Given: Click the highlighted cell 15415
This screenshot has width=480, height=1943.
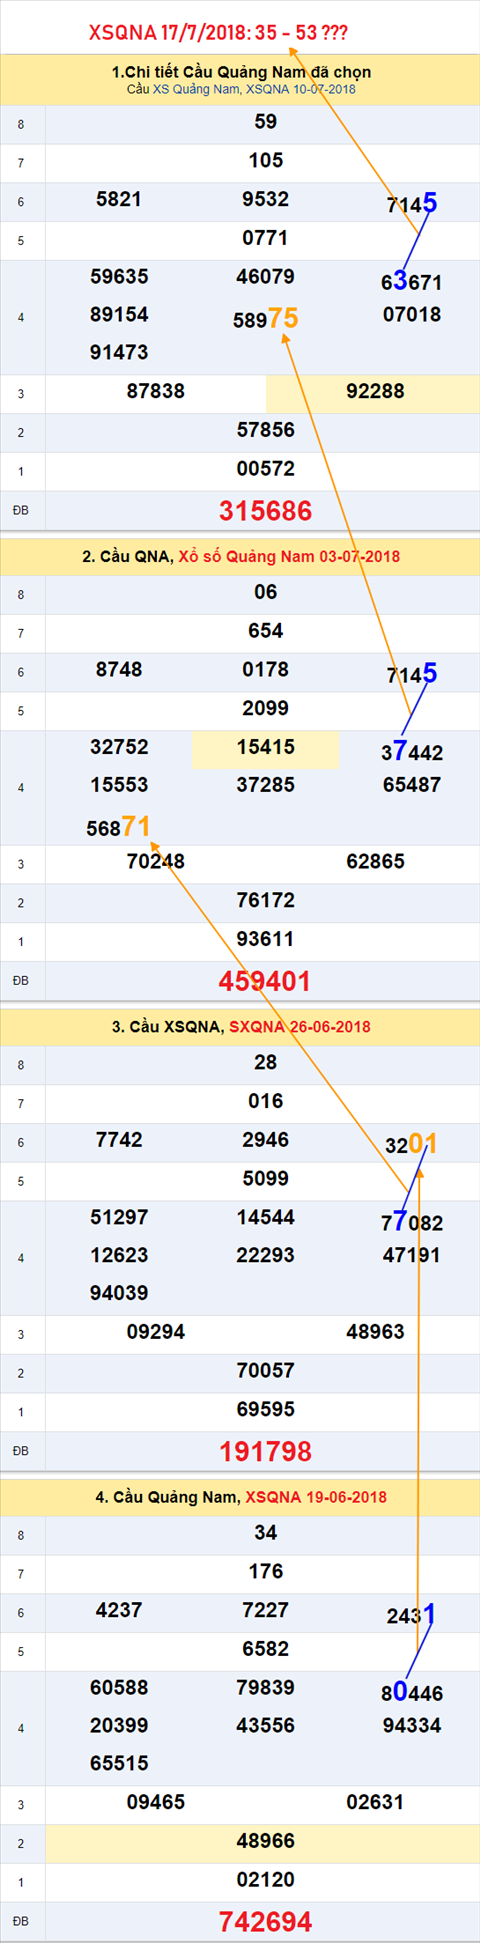Looking at the screenshot, I should pyautogui.click(x=265, y=749).
